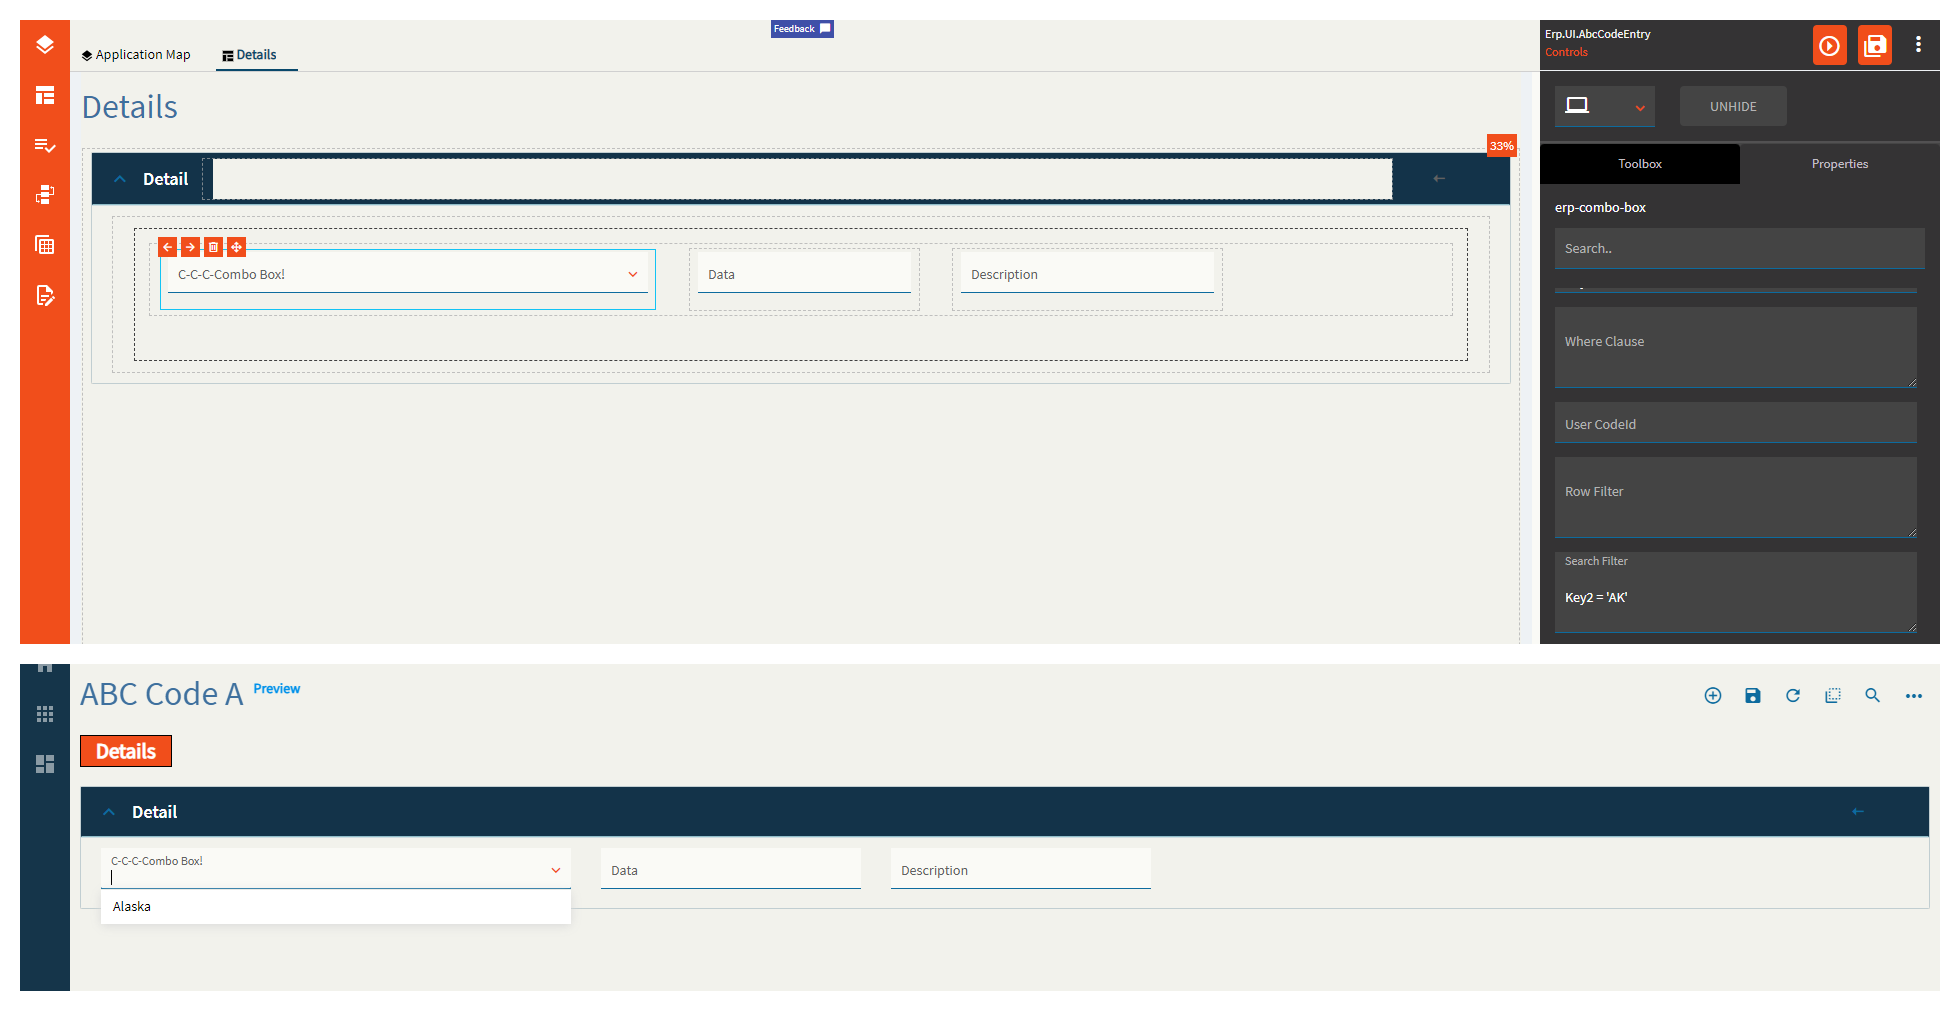
Task: Click the Feedback badge
Action: coord(802,29)
